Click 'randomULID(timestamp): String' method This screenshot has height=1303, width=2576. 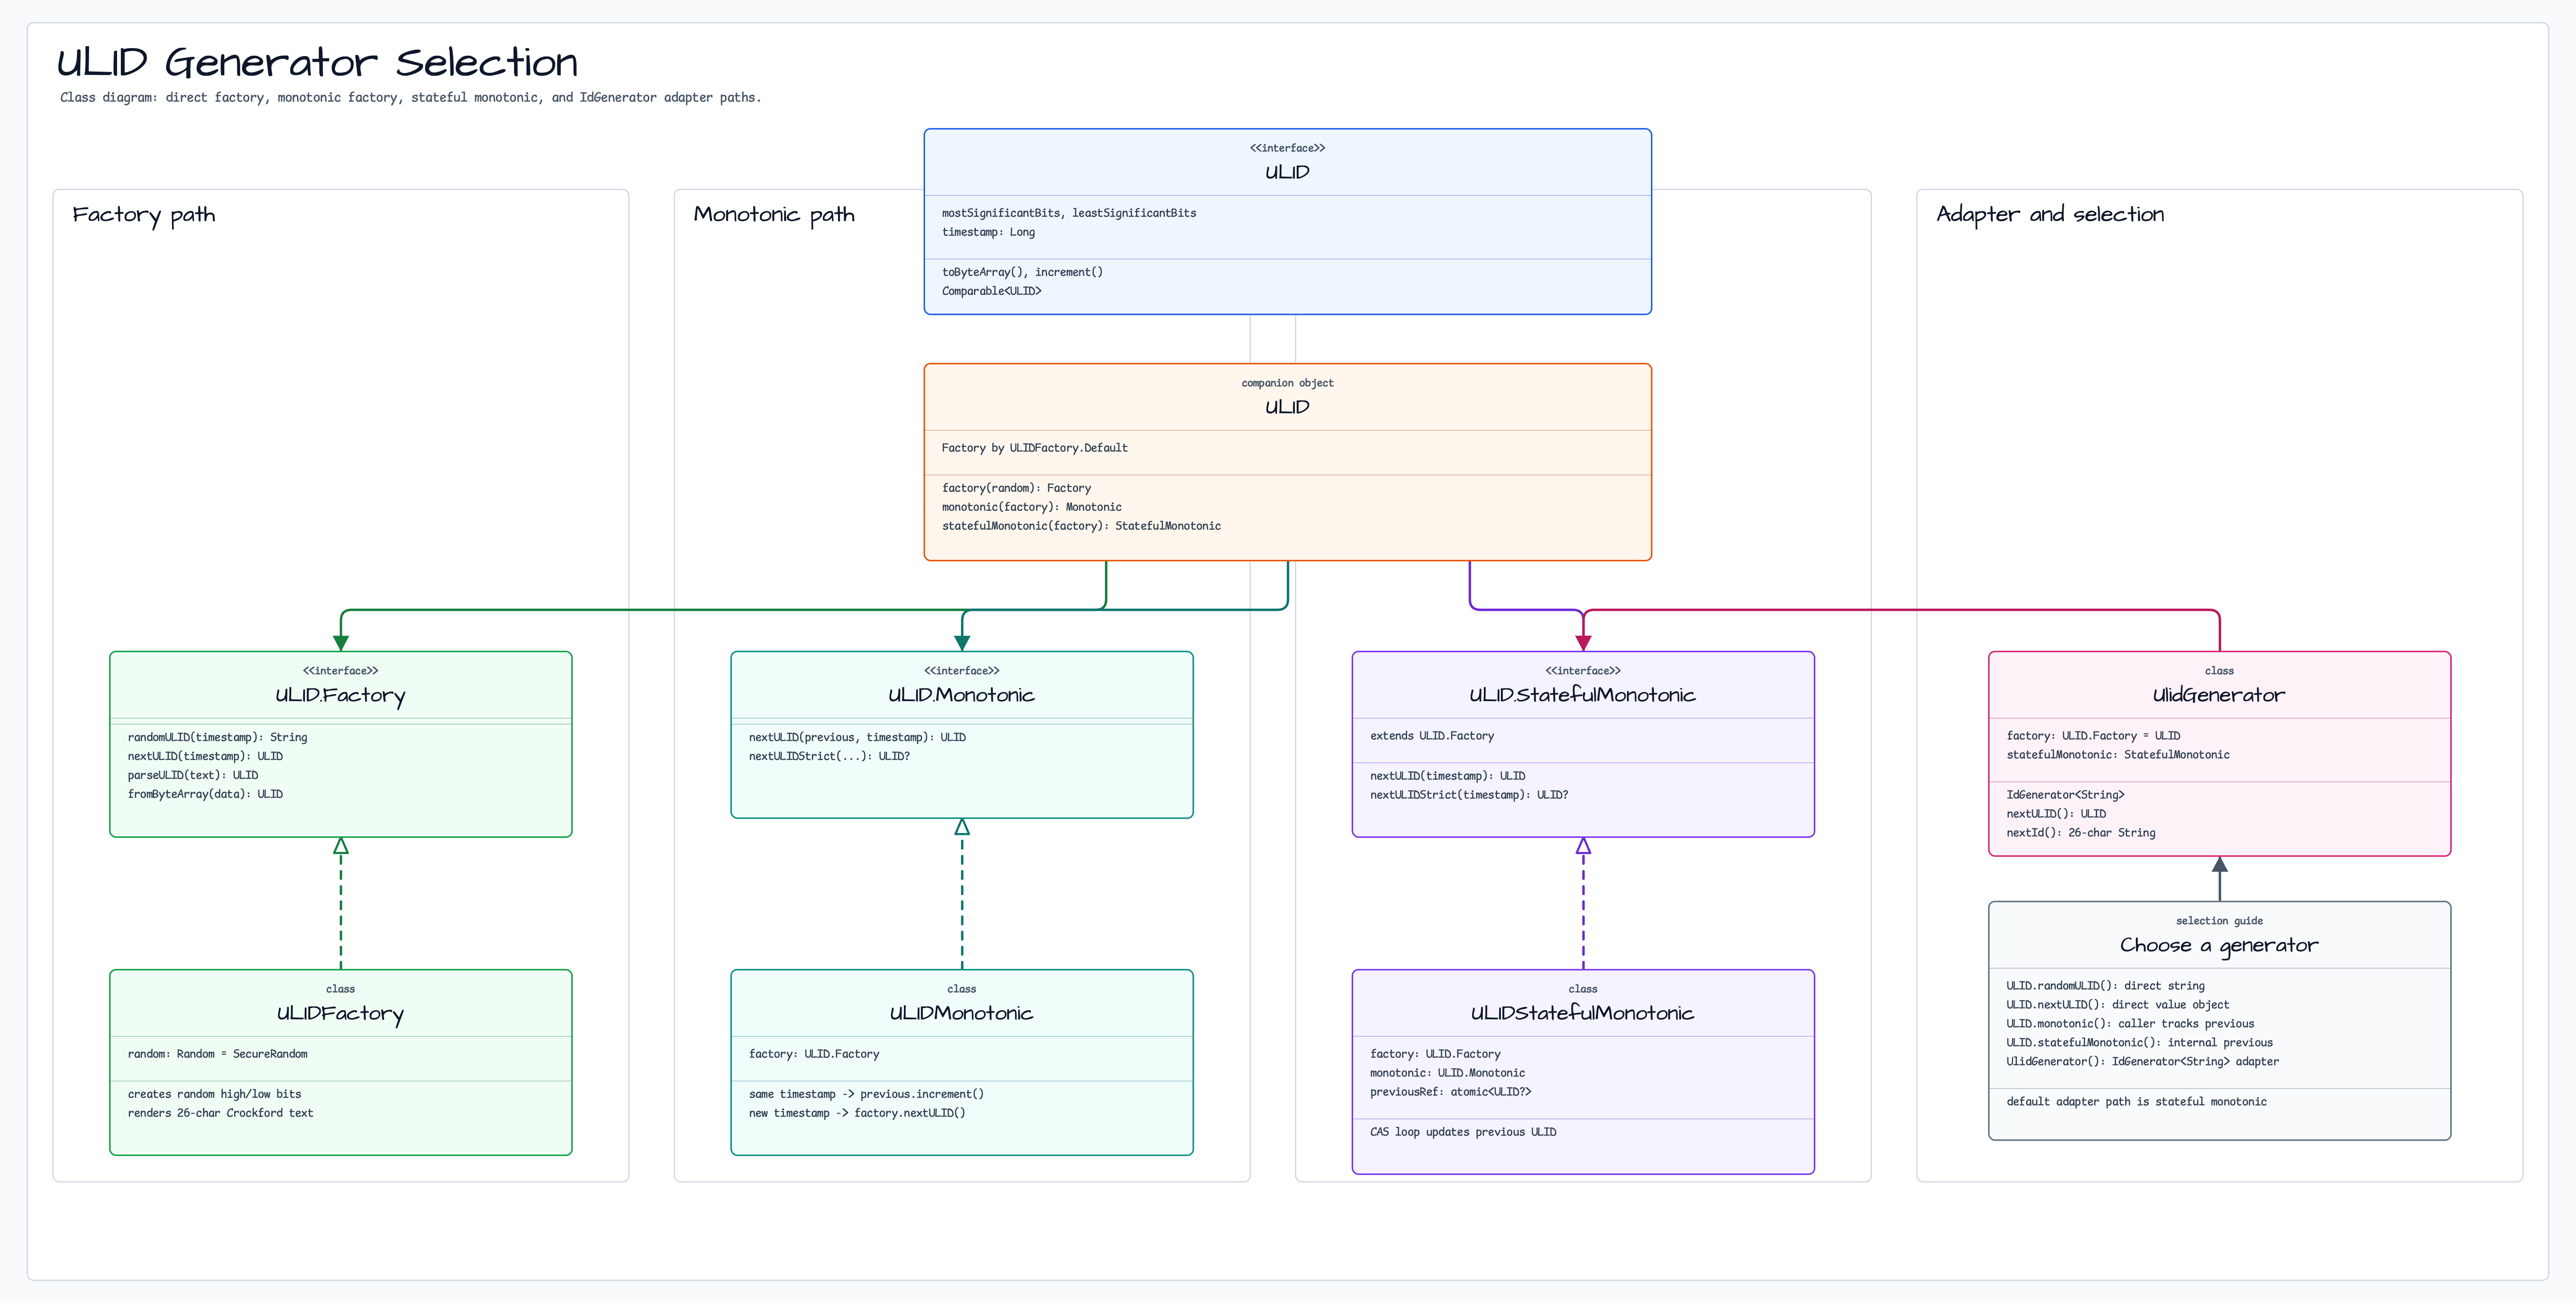[x=217, y=737]
